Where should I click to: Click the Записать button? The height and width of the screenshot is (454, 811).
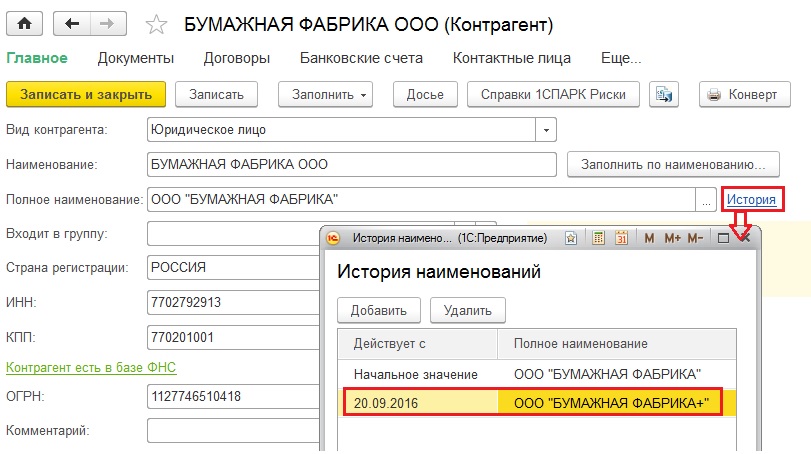[216, 95]
